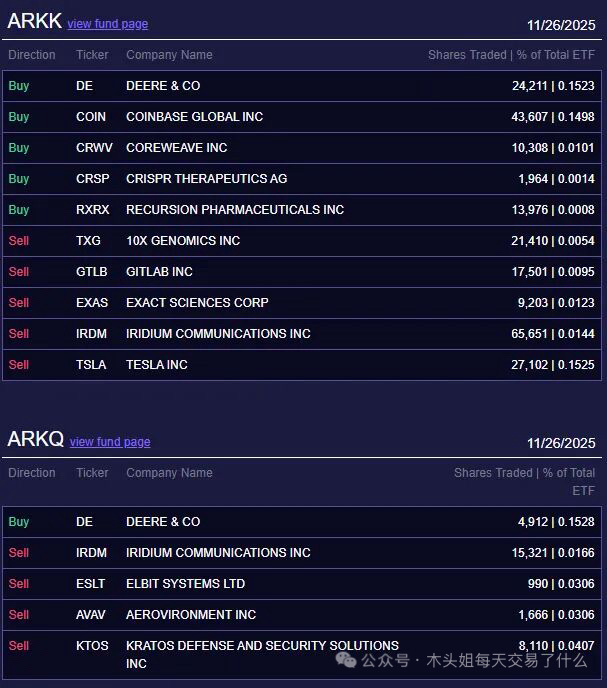Click the Company Name header in ARKQ table
The height and width of the screenshot is (688, 607).
[x=169, y=473]
